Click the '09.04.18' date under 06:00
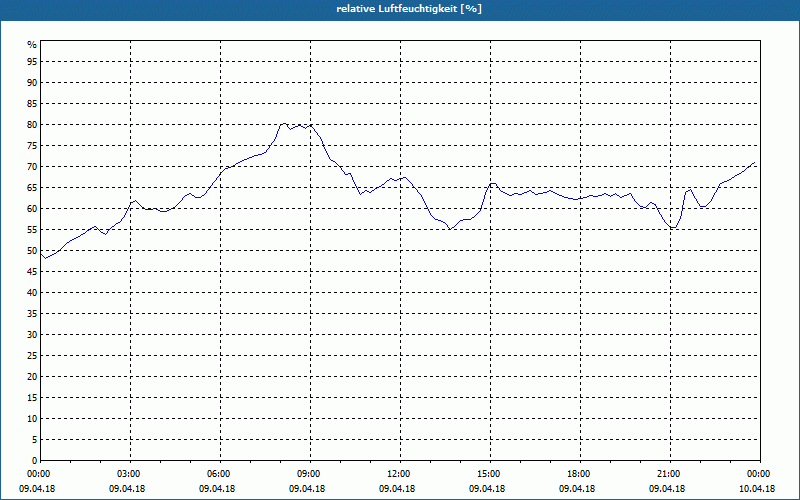Screen dimensions: 800x500 [217, 489]
